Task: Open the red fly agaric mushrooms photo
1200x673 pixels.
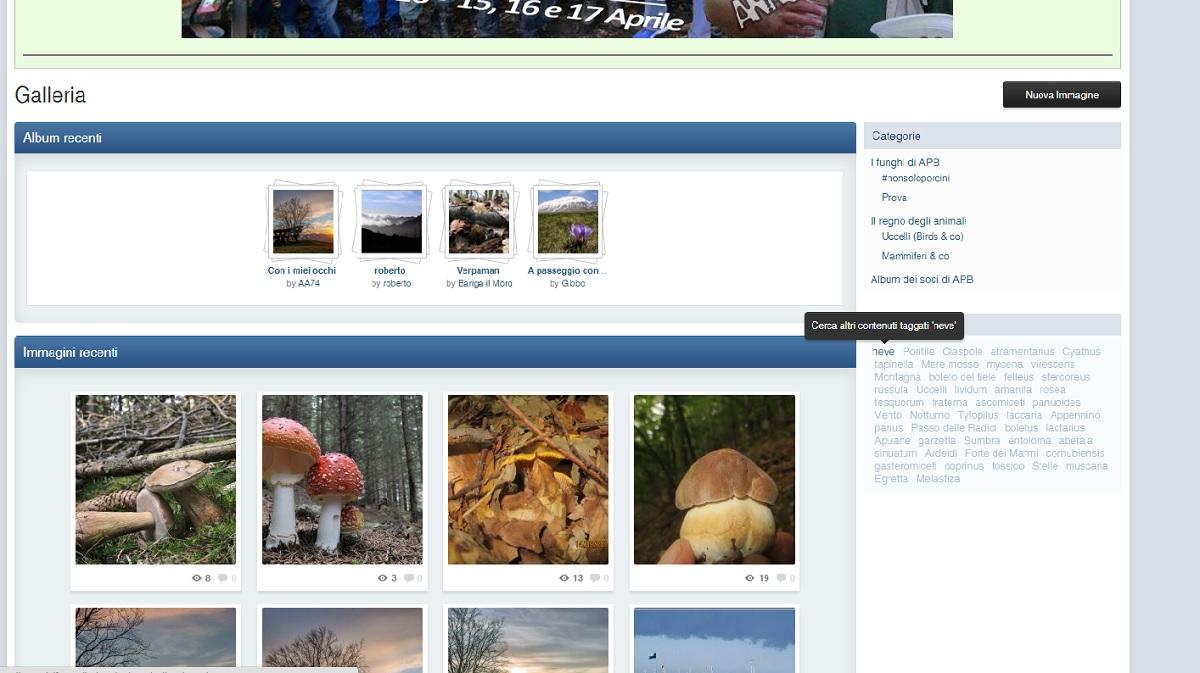Action: tap(342, 480)
